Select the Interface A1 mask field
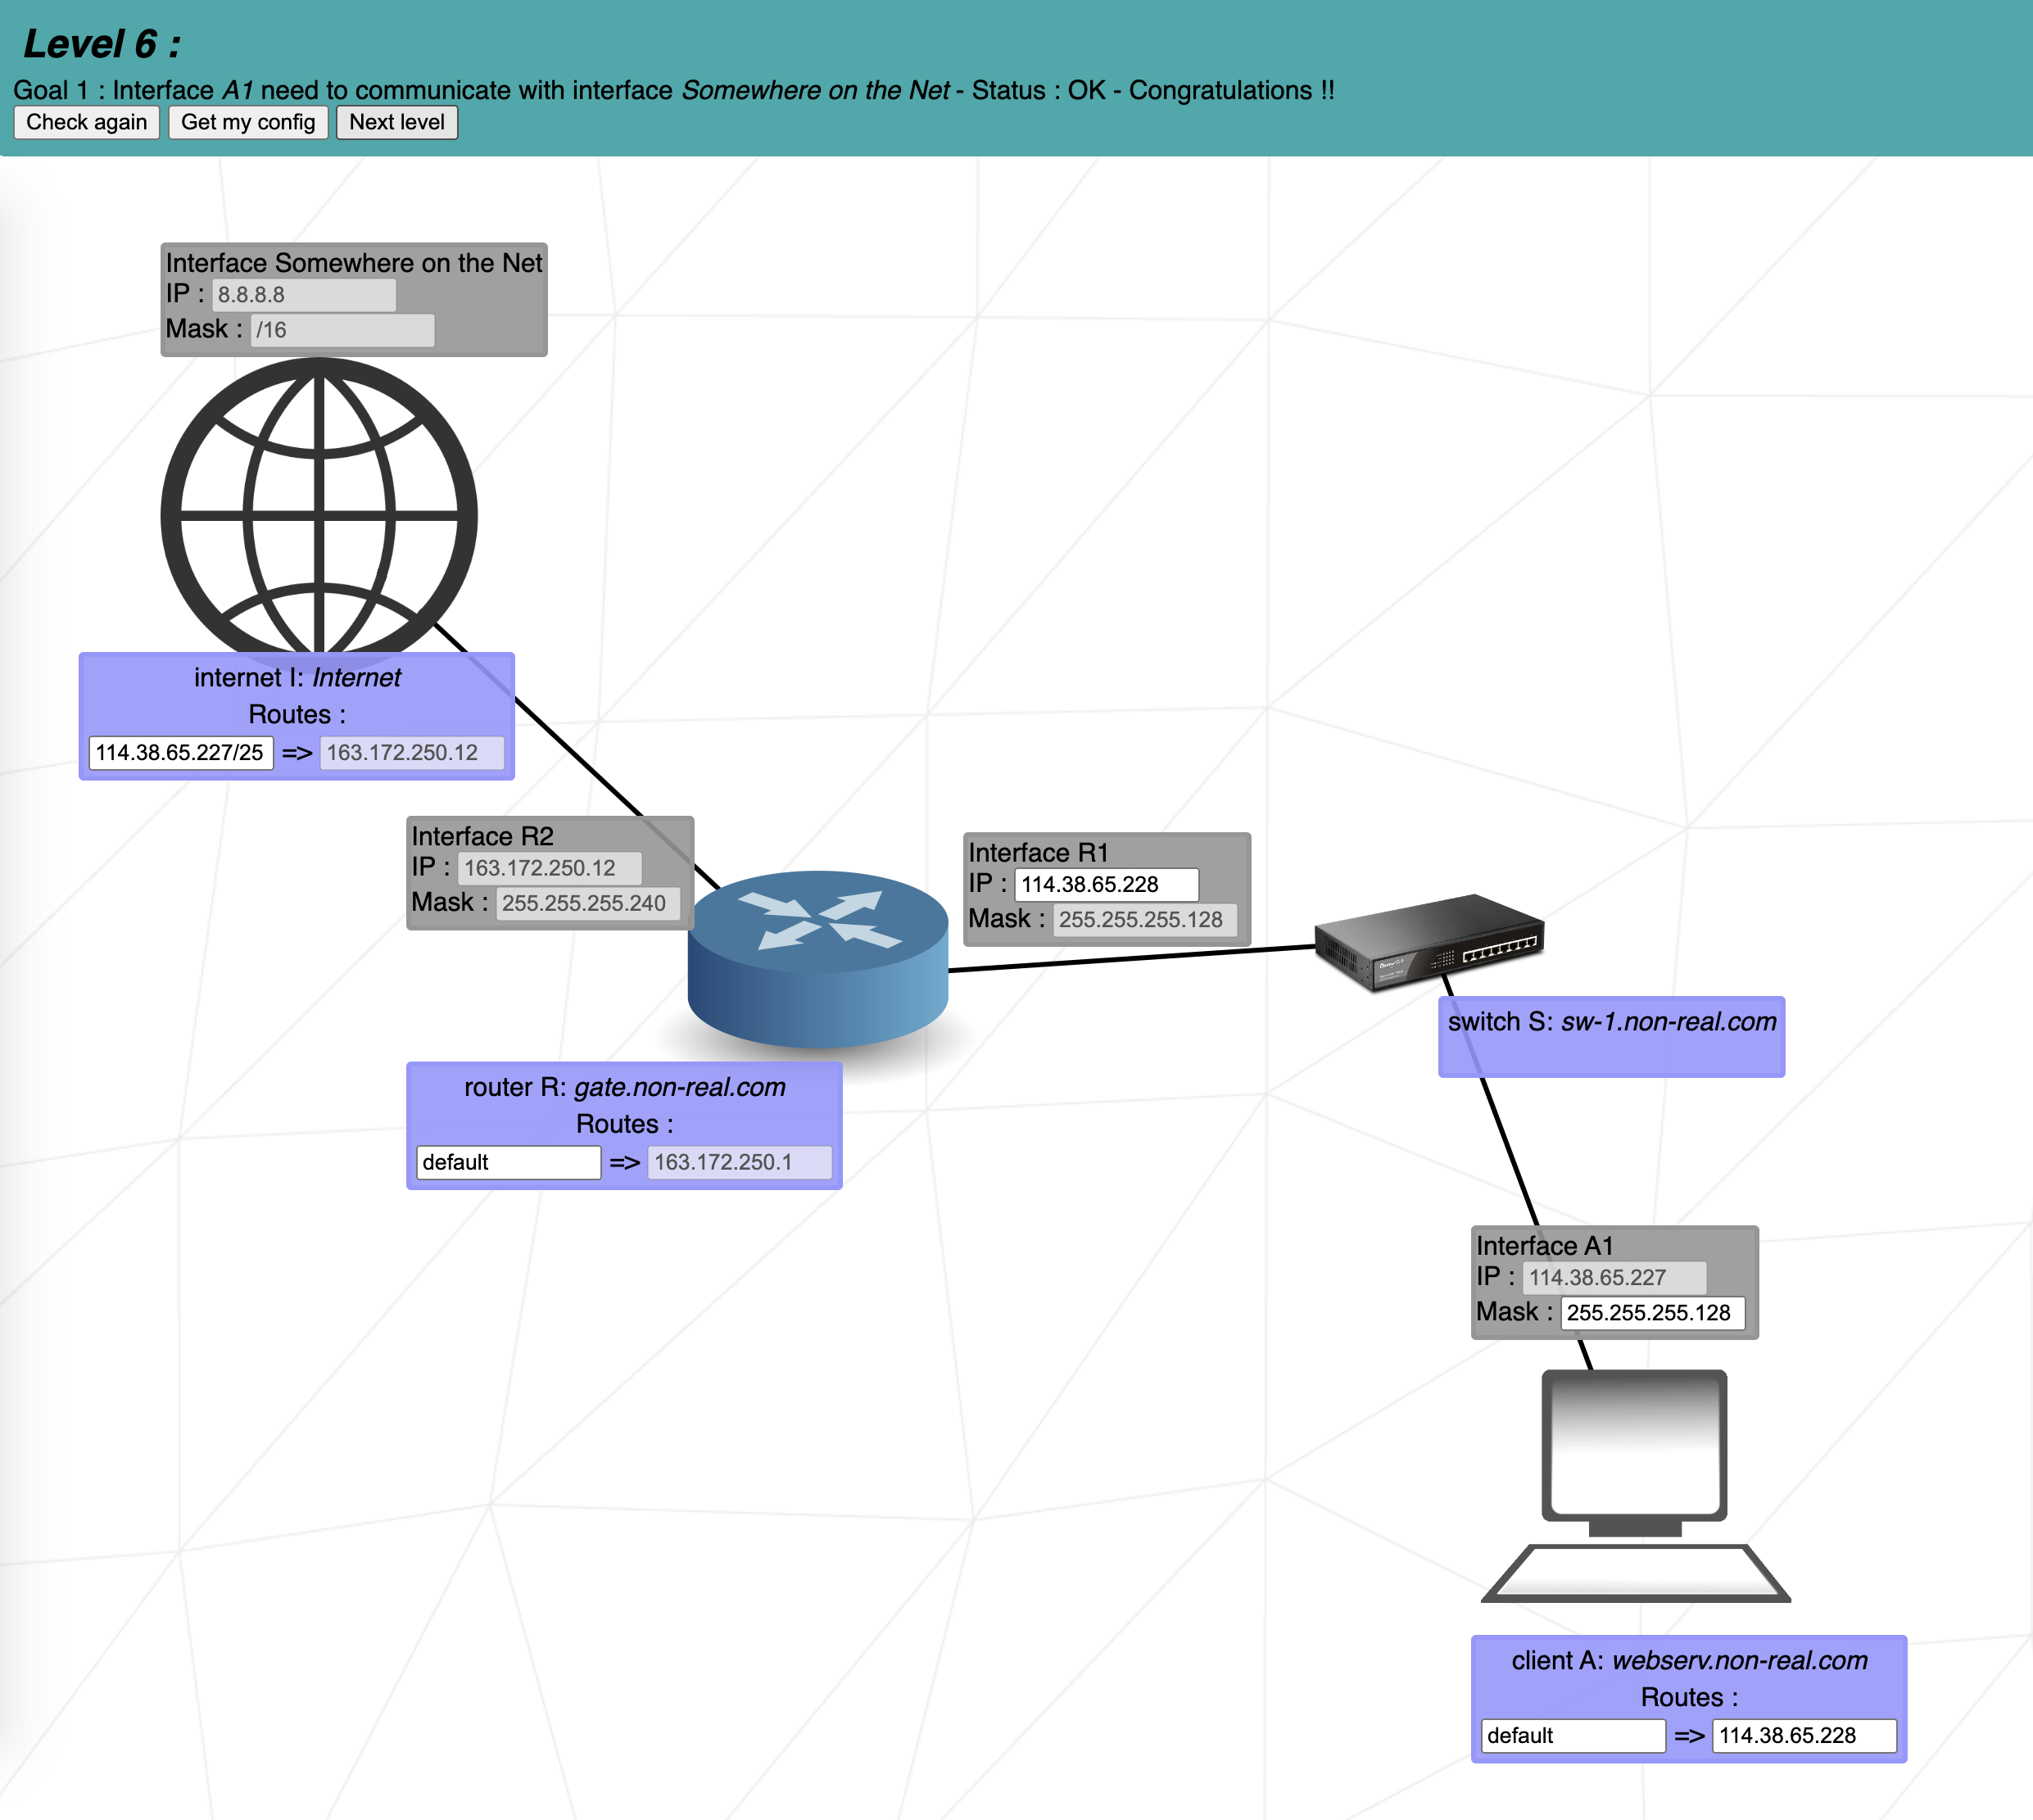The width and height of the screenshot is (2033, 1820). coord(1653,1312)
